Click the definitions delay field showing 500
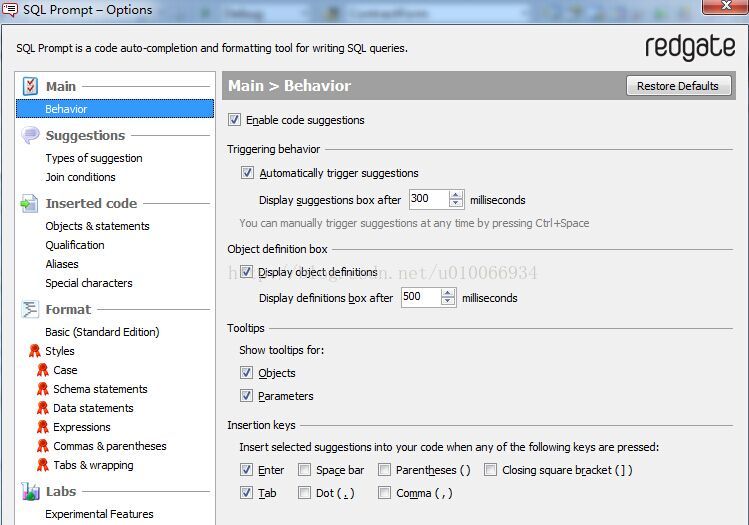 (x=421, y=297)
